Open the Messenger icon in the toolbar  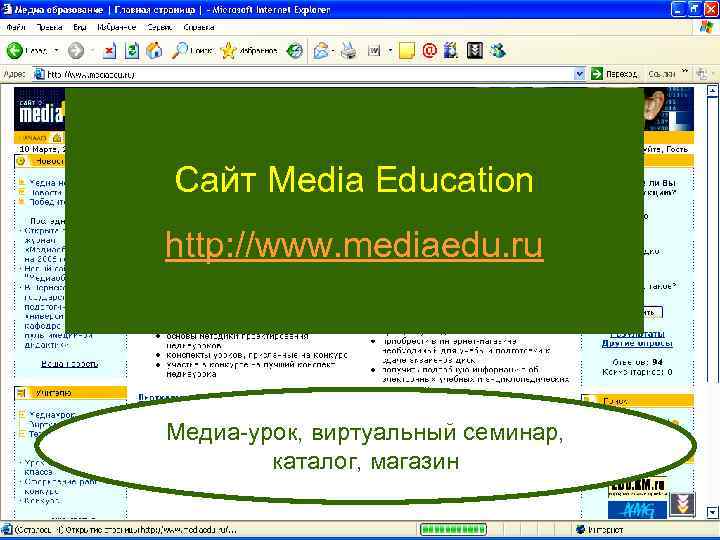(x=497, y=51)
